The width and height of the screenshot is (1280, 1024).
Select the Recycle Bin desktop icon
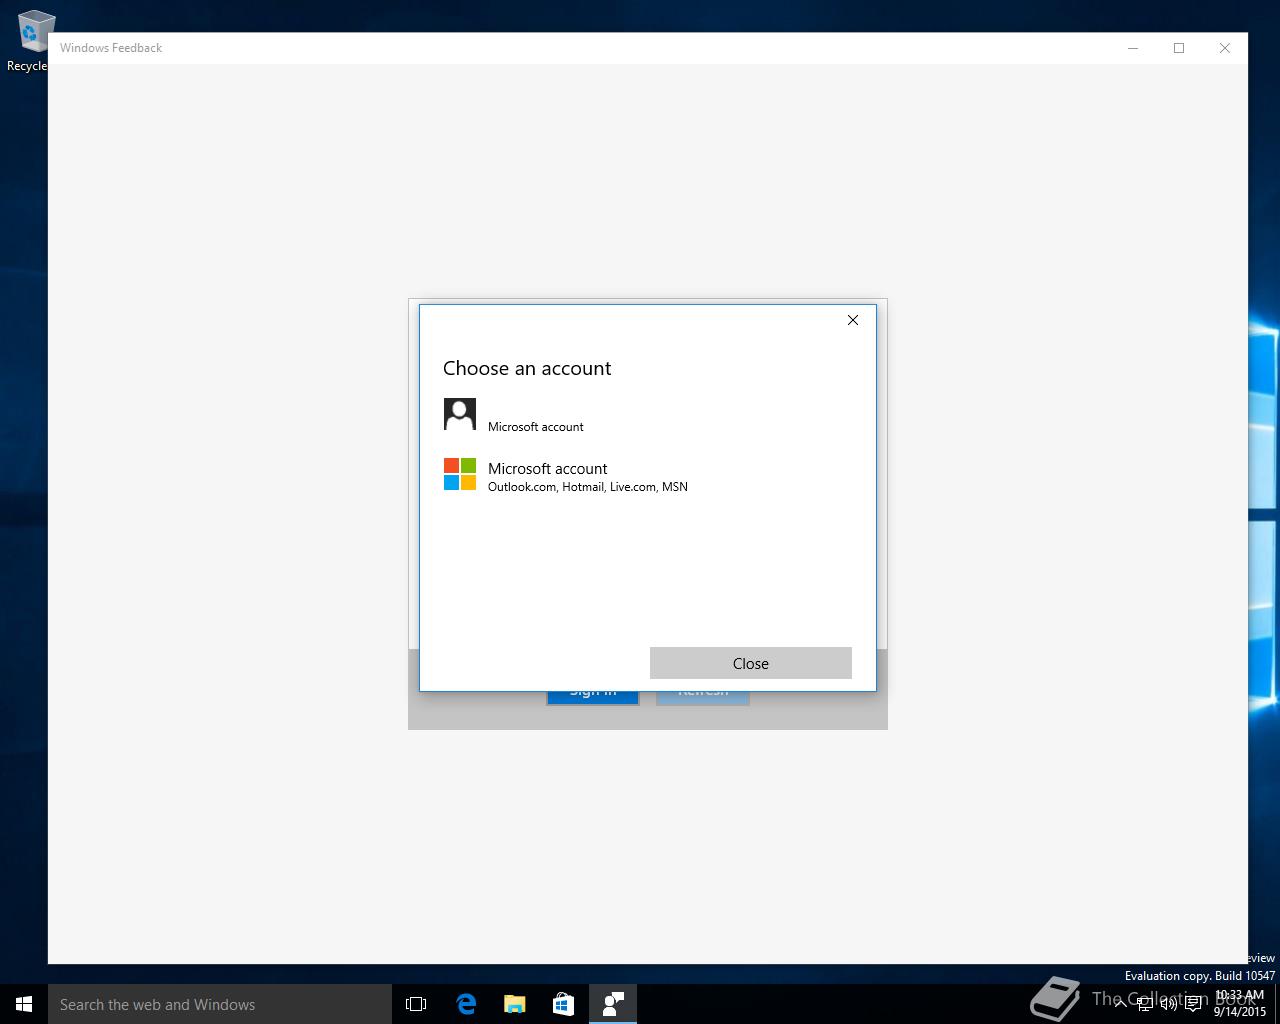click(30, 42)
